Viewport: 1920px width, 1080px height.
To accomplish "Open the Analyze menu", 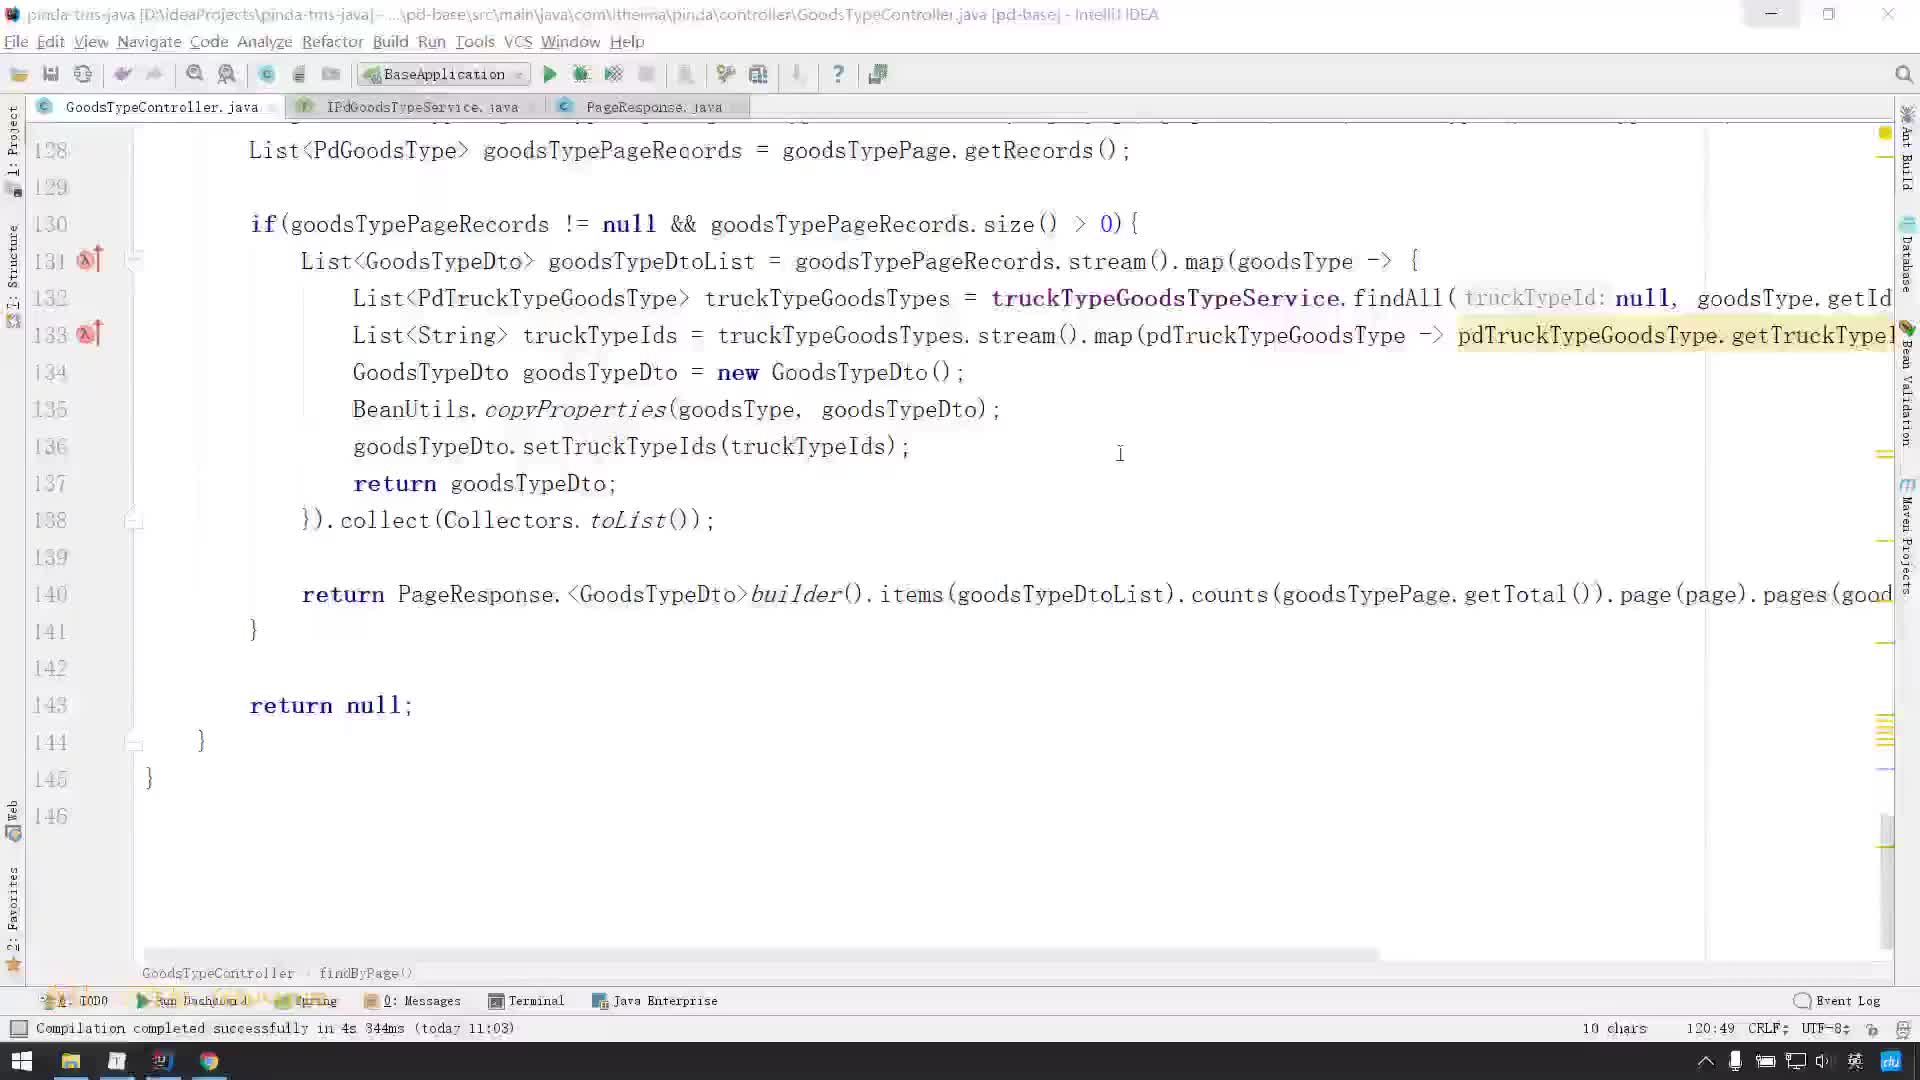I will pyautogui.click(x=264, y=42).
